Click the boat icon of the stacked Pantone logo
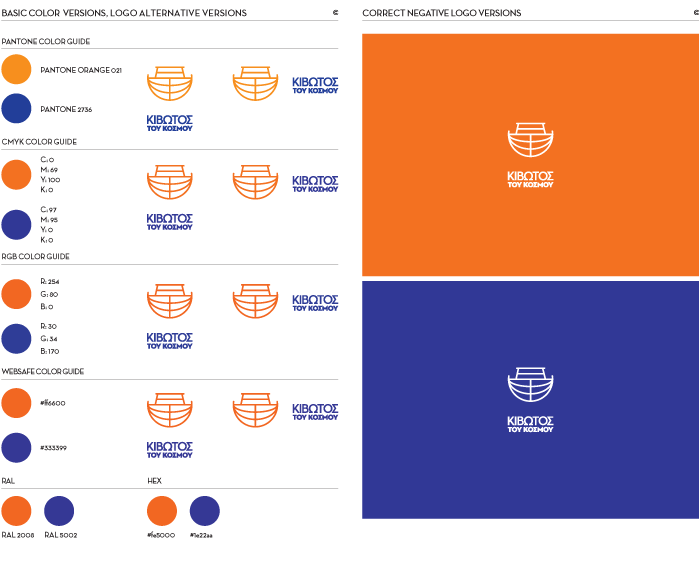Screen dimensions: 700x567 pos(170,83)
